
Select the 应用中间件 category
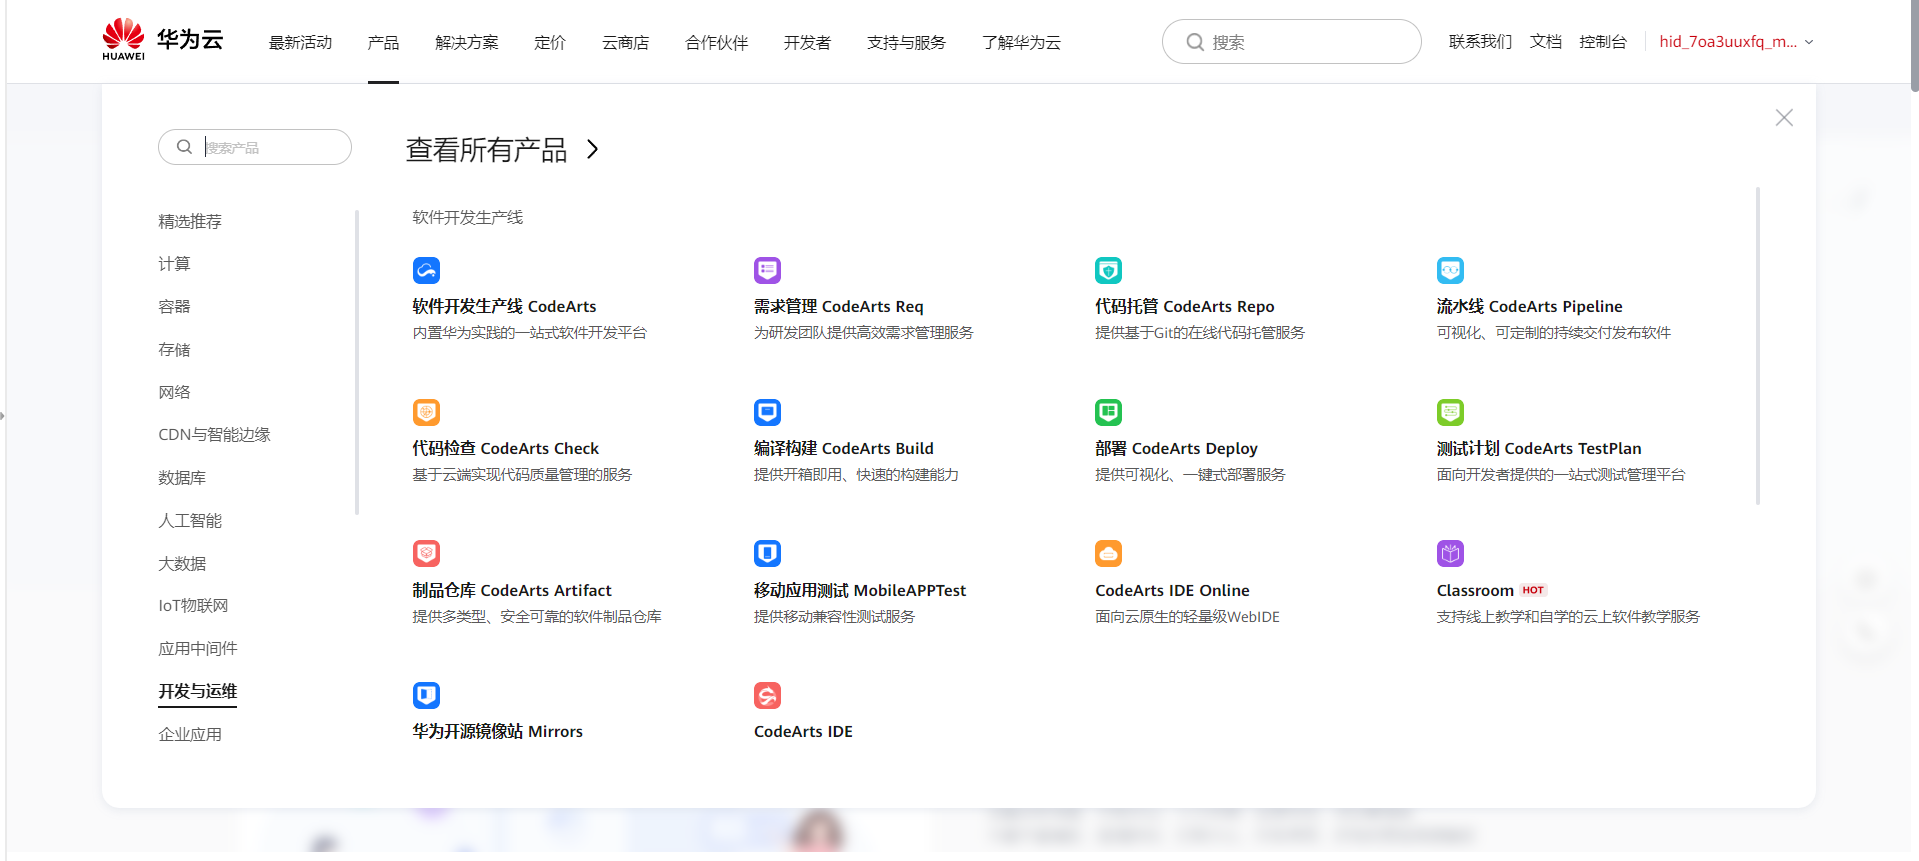pos(198,649)
